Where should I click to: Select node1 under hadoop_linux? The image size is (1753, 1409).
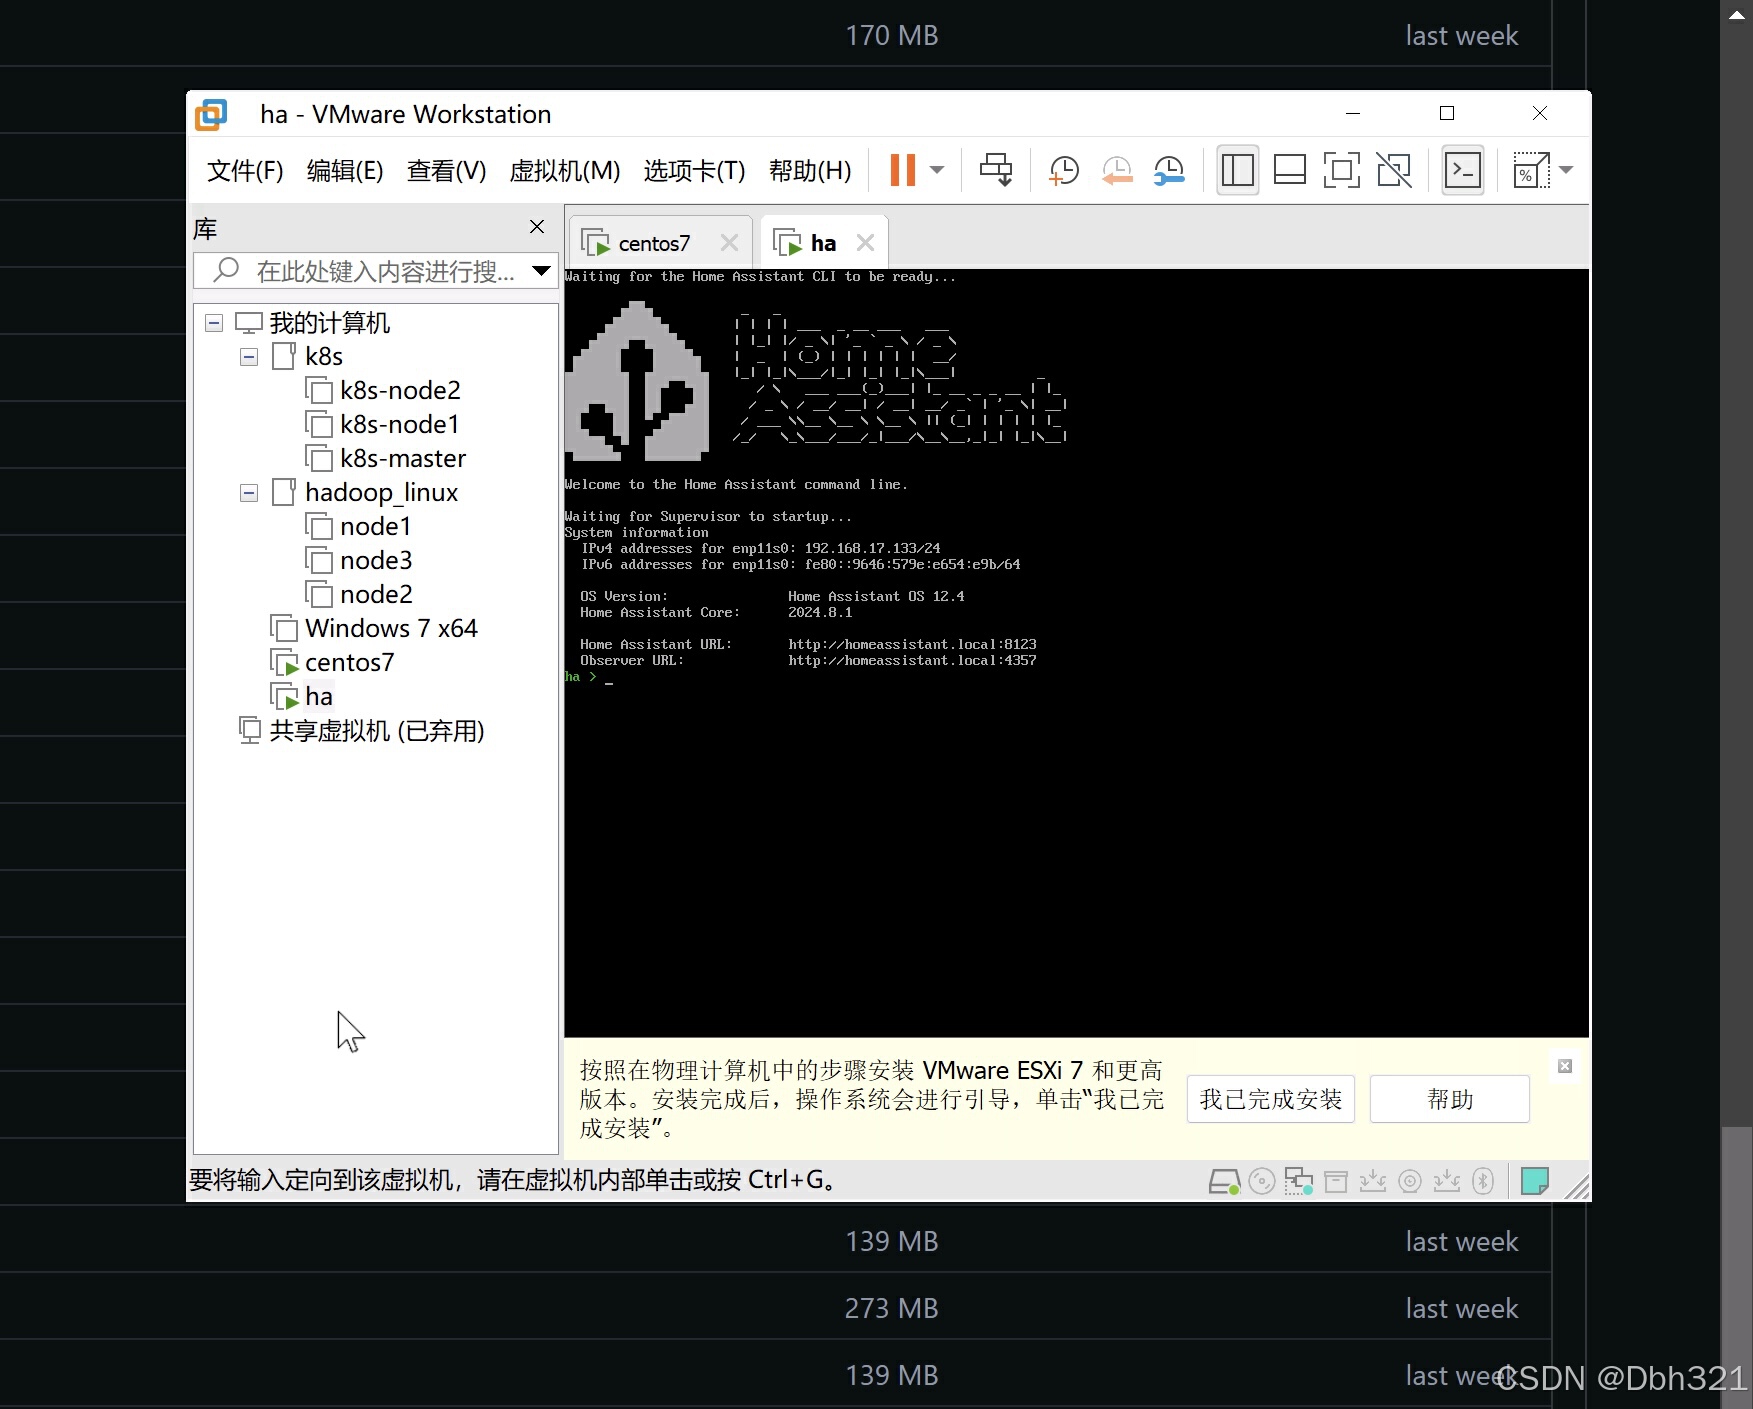[x=375, y=526]
